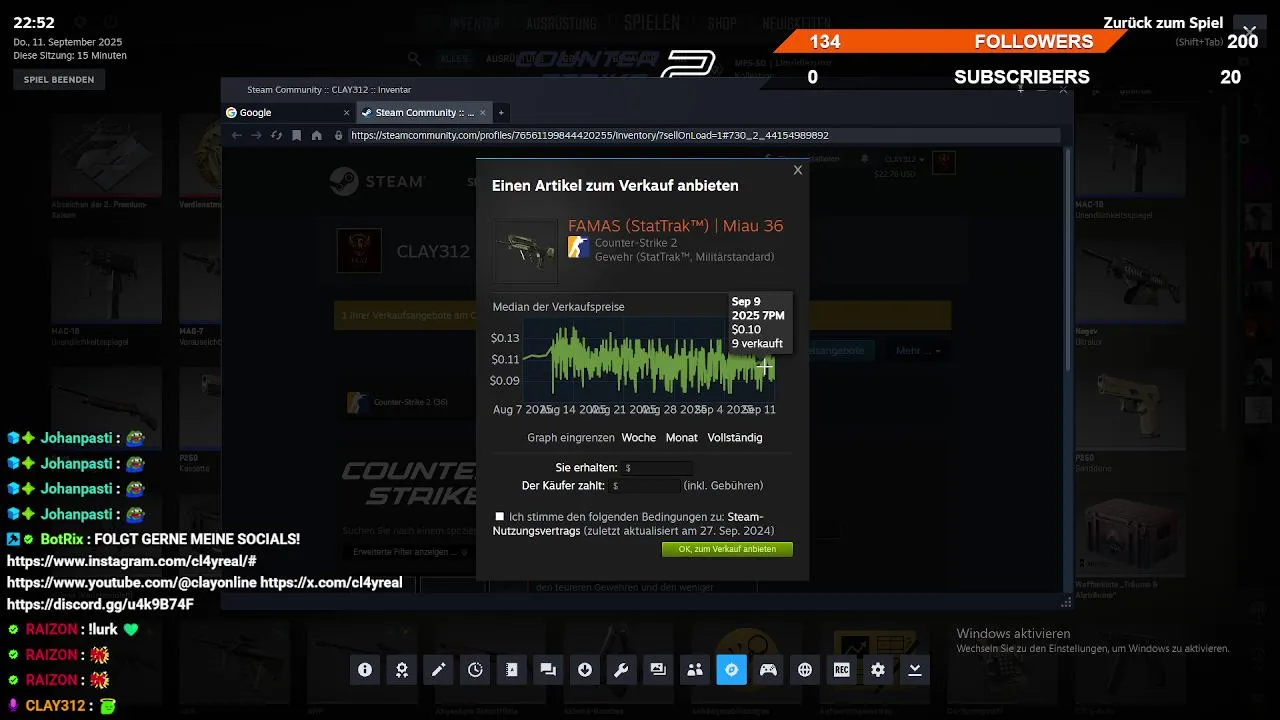Open the Mehr dropdown on inventory page
Viewport: 1280px width, 720px height.
coord(918,350)
